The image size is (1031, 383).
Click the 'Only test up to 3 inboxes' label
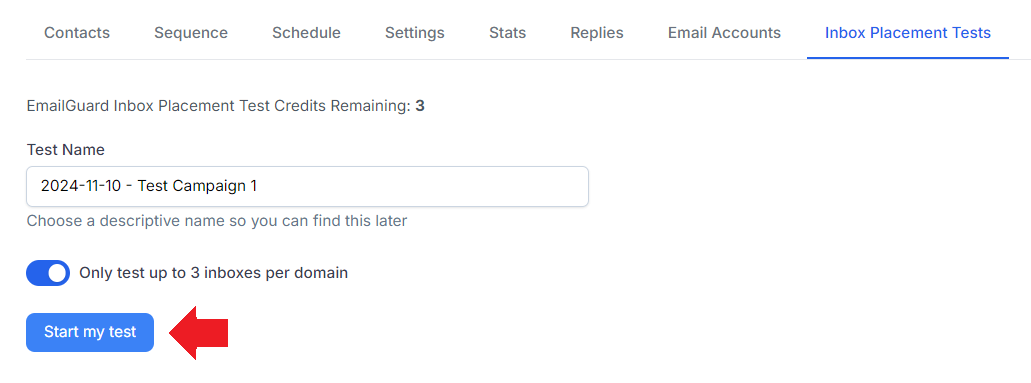coord(214,272)
